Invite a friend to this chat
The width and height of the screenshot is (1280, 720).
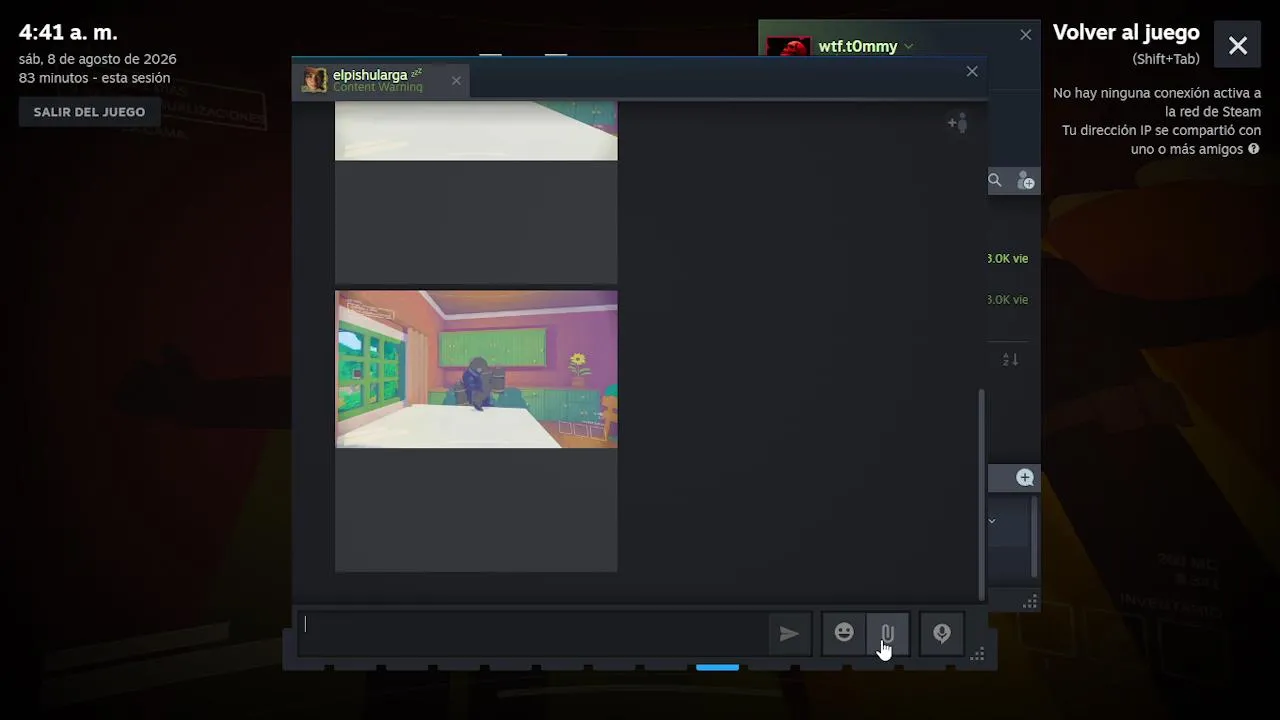tap(958, 123)
